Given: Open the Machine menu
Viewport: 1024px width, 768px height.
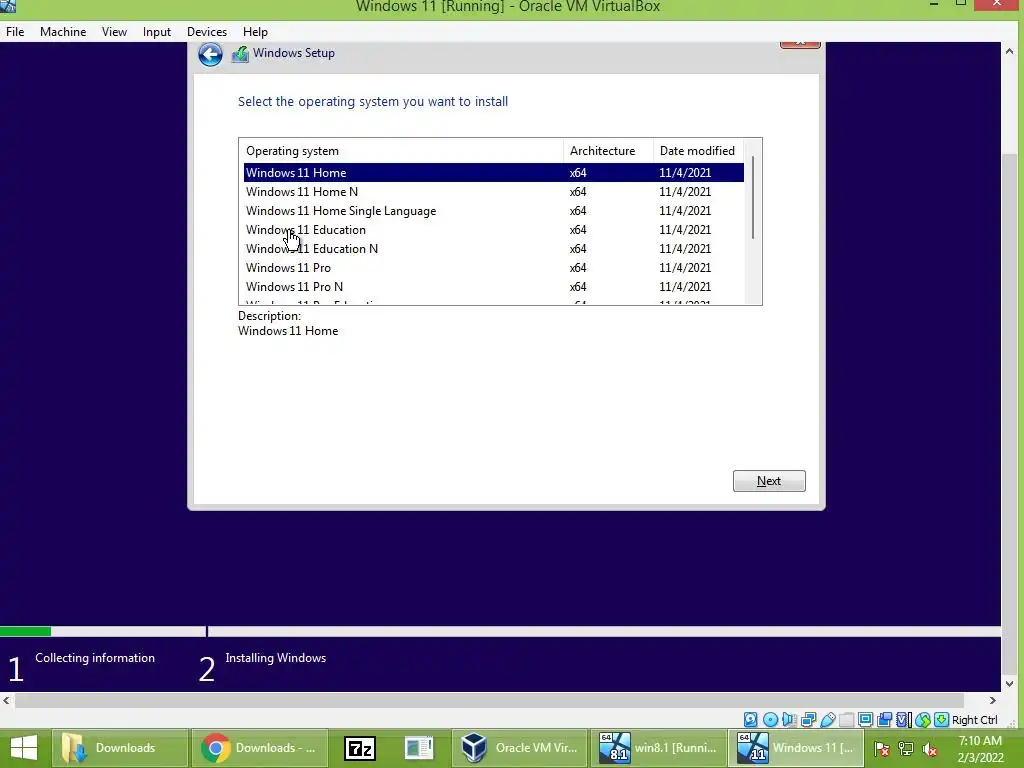Looking at the screenshot, I should coord(63,31).
